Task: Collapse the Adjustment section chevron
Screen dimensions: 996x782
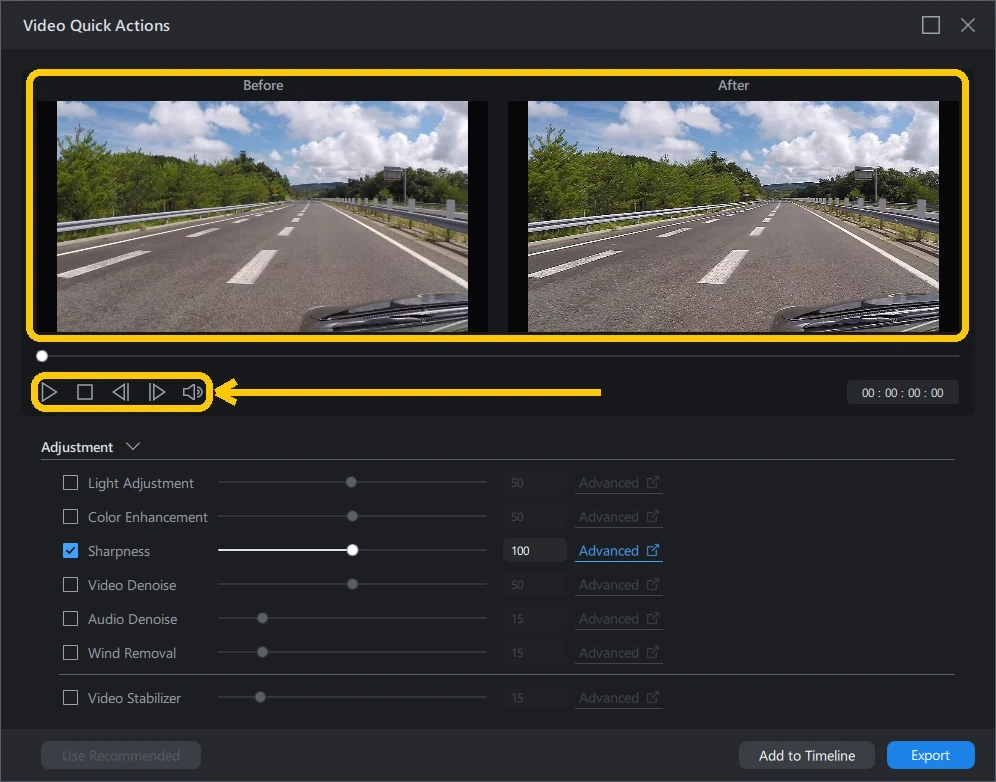Action: pos(133,447)
